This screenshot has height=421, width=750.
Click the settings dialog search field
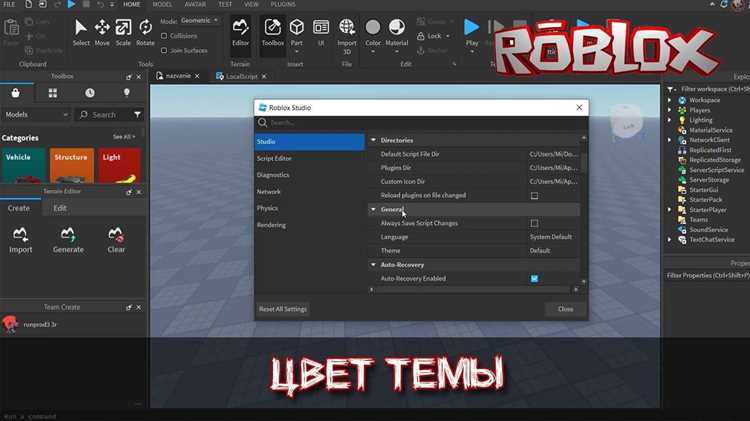tap(421, 122)
